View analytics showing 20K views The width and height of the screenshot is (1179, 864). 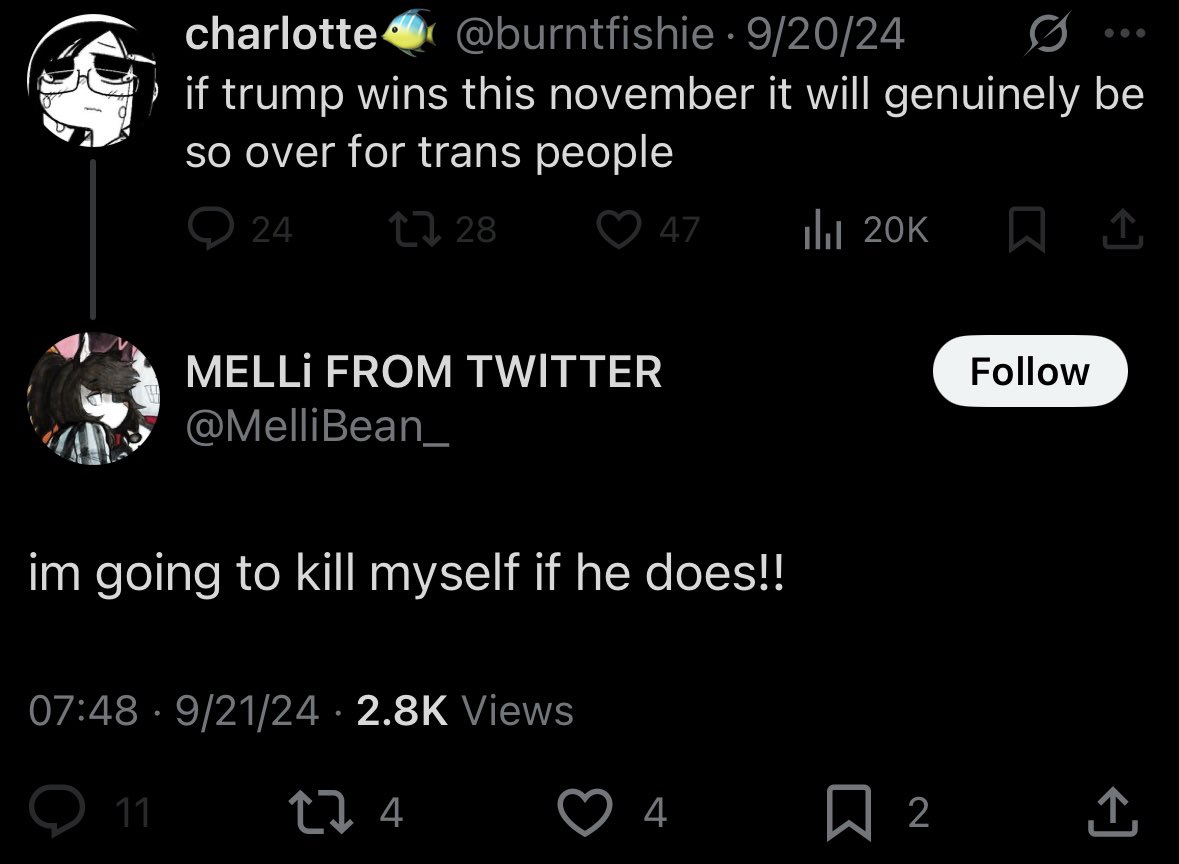pyautogui.click(x=866, y=229)
